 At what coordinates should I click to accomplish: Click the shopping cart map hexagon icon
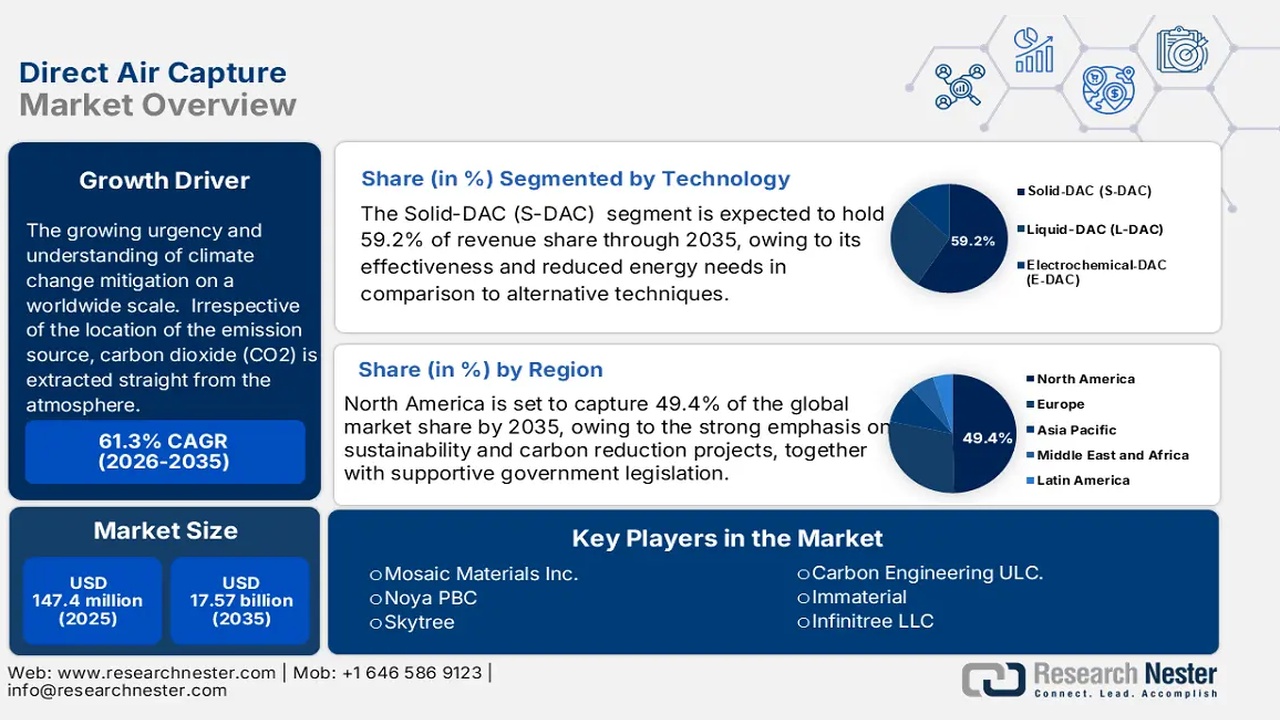coord(1109,88)
